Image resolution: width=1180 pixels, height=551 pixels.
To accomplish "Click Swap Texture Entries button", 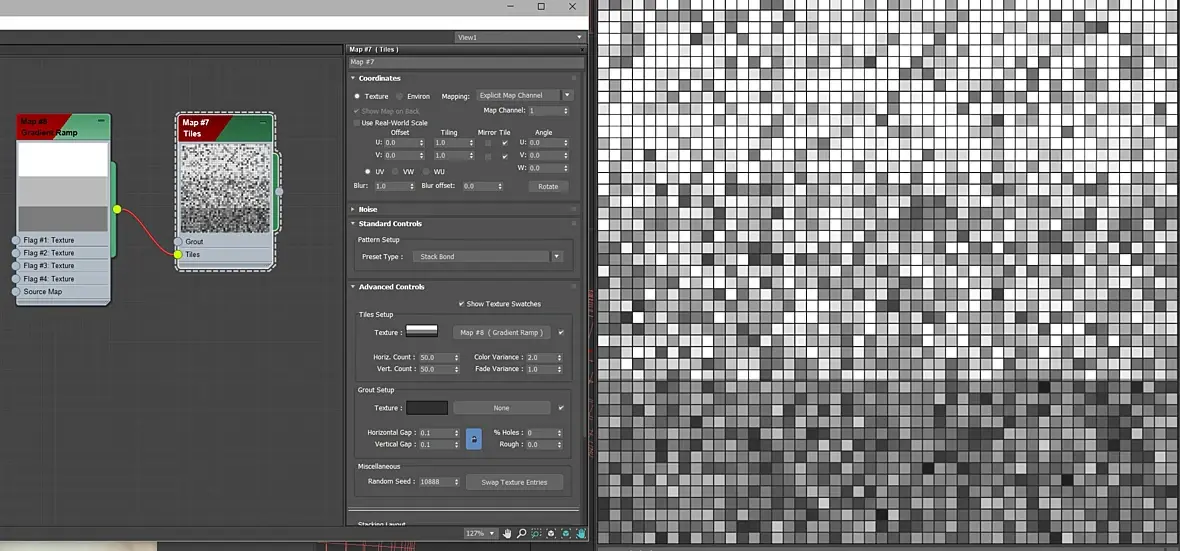I will click(x=514, y=482).
